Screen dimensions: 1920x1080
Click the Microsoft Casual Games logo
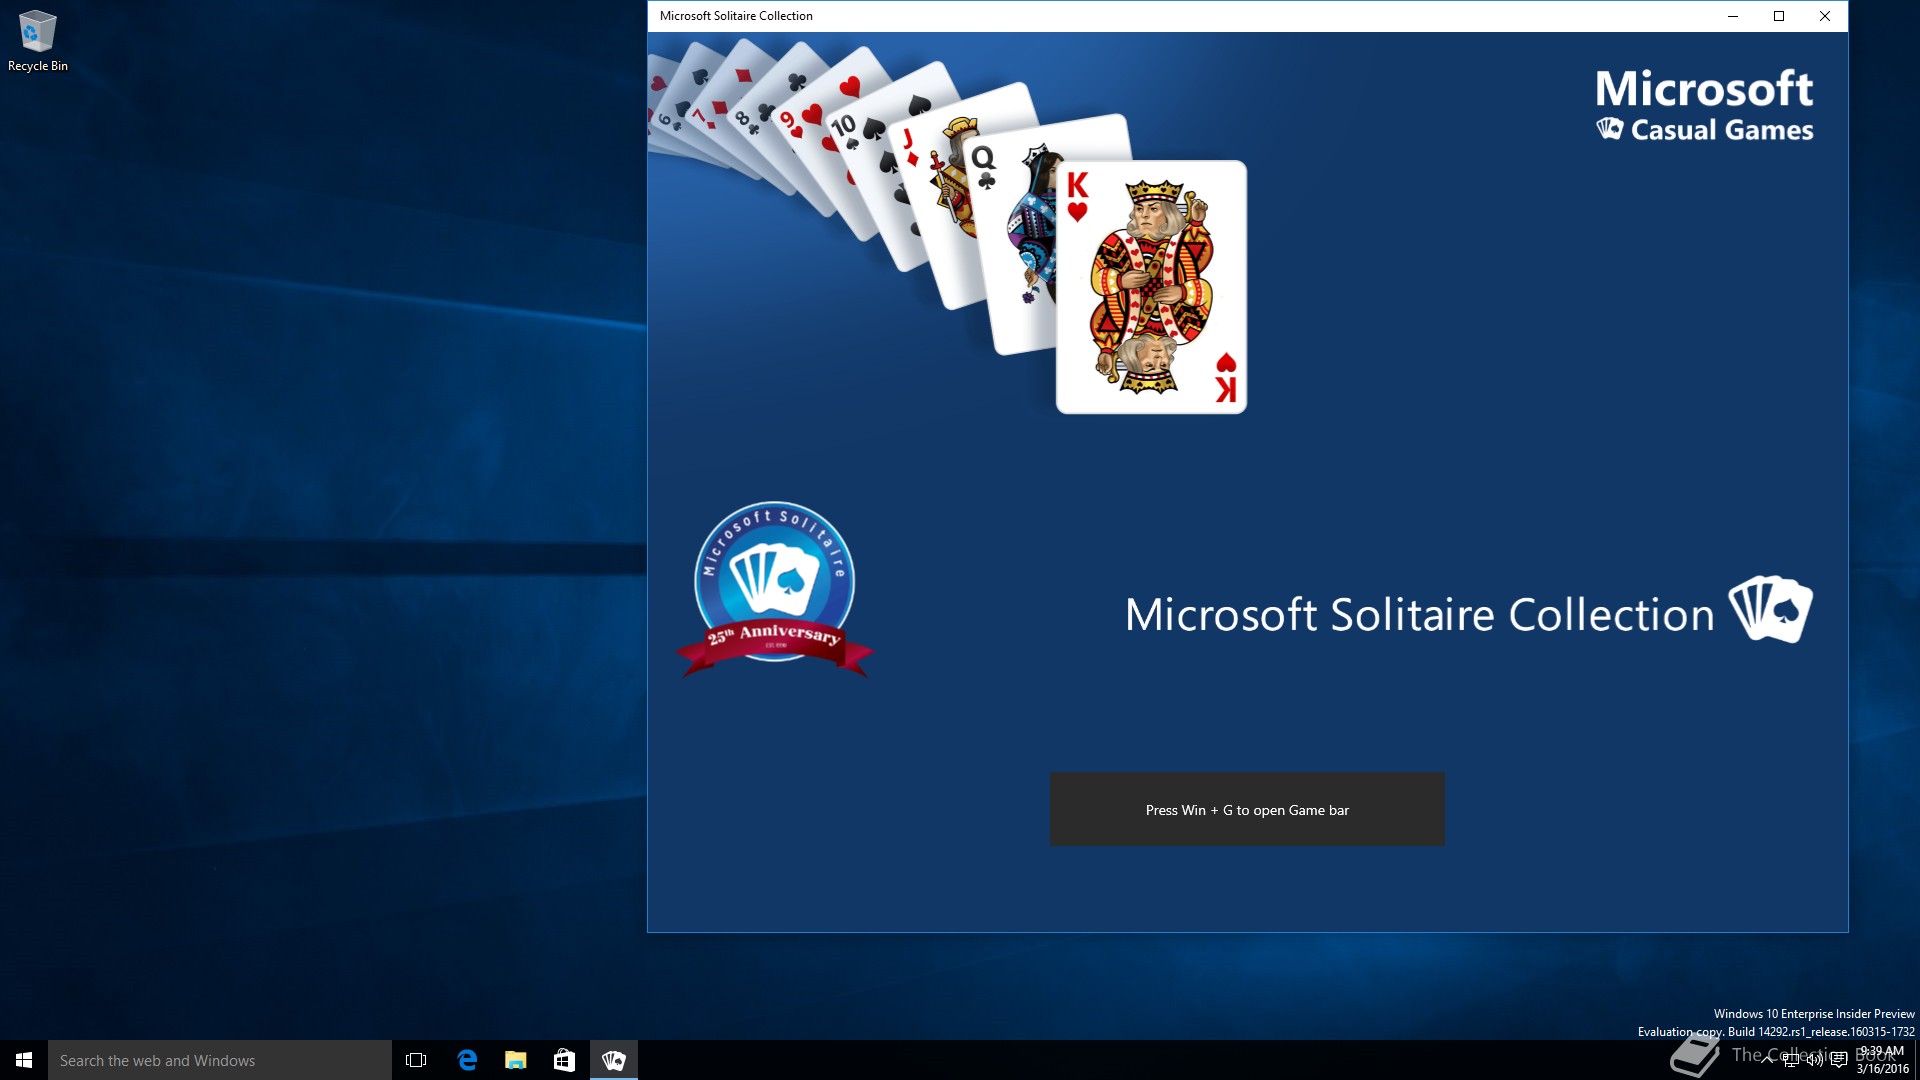tap(1704, 105)
